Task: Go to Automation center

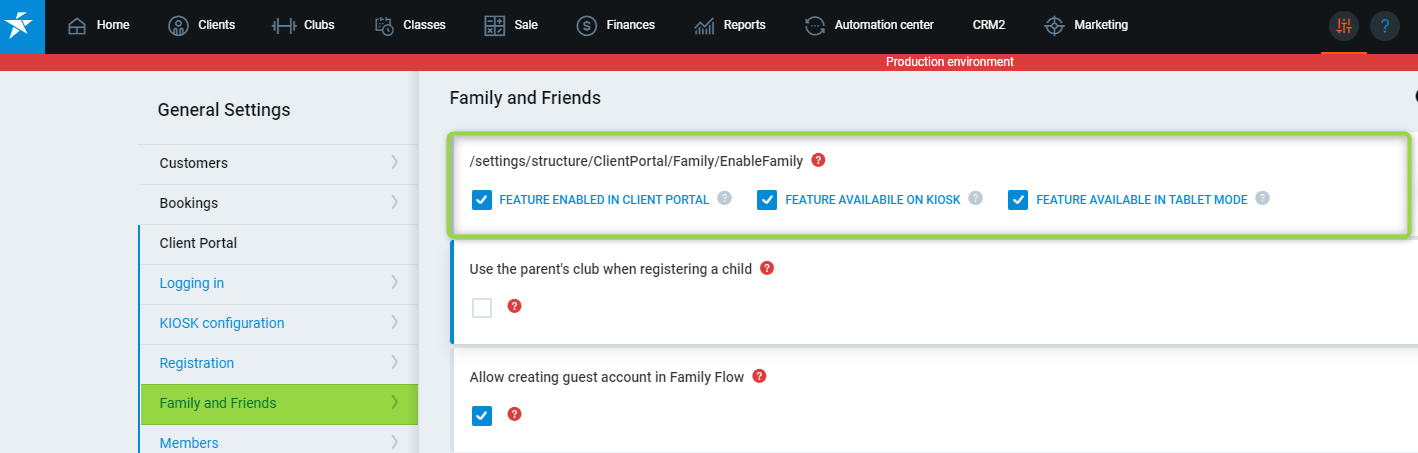Action: click(869, 25)
